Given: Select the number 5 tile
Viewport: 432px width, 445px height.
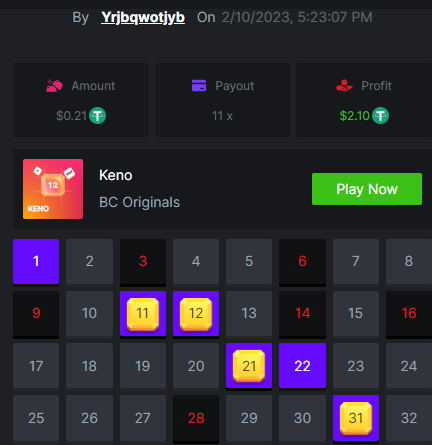Looking at the screenshot, I should pos(249,261).
